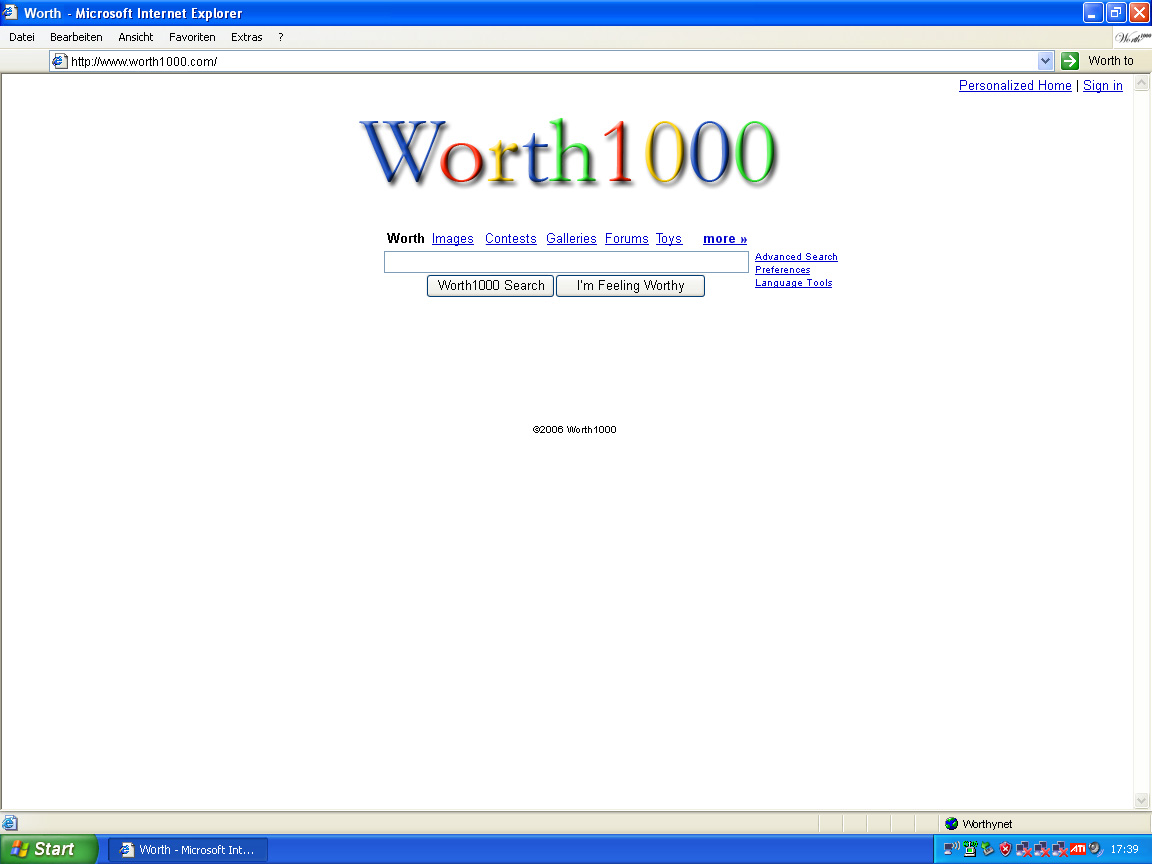Image resolution: width=1152 pixels, height=864 pixels.
Task: Click the Windows Start button
Action: [x=48, y=849]
